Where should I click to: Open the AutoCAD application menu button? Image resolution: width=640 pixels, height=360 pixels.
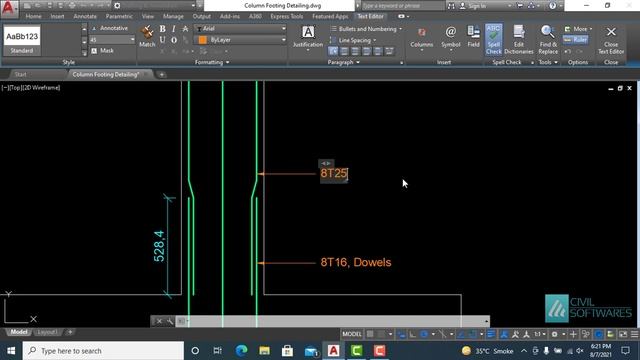point(9,7)
